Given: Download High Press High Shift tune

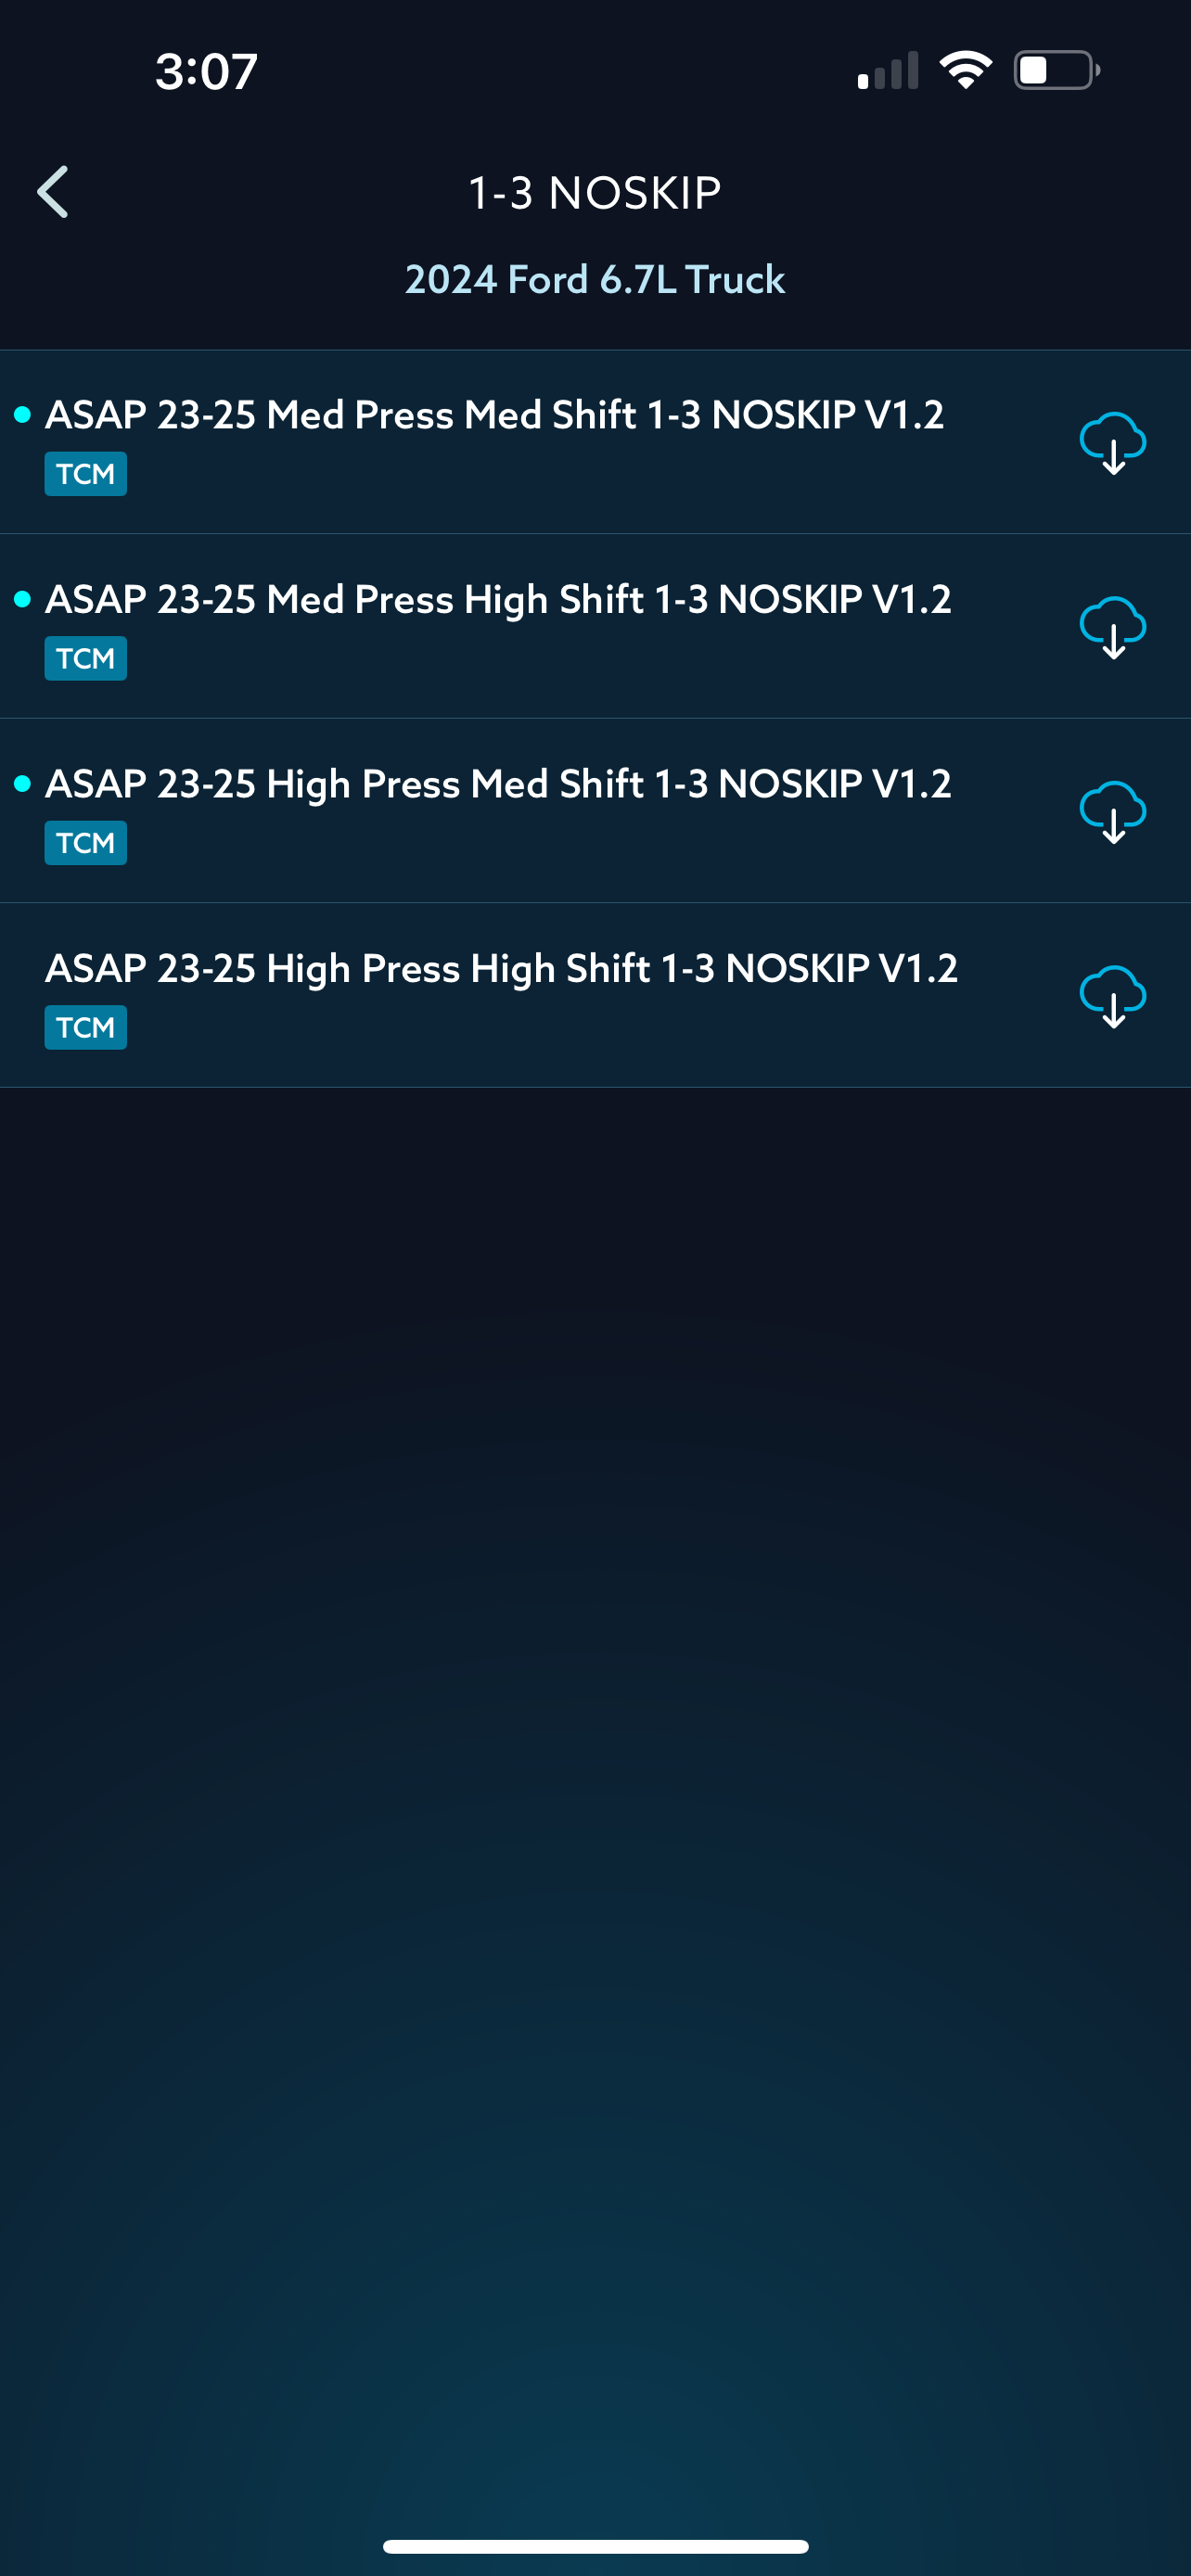Looking at the screenshot, I should pos(1112,996).
